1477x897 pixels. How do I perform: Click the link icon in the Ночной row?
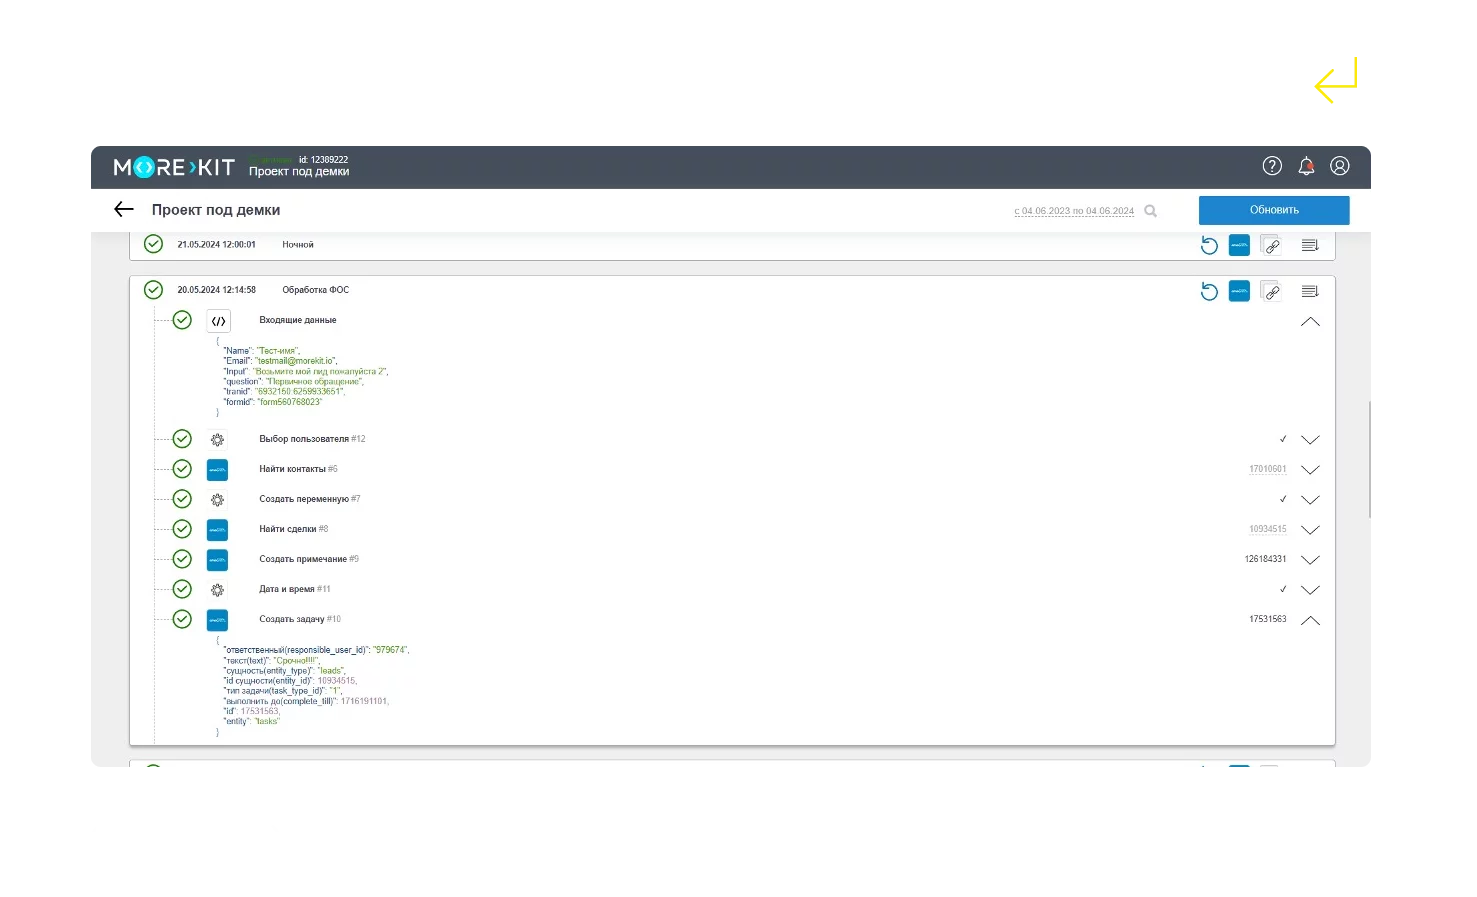click(1271, 245)
